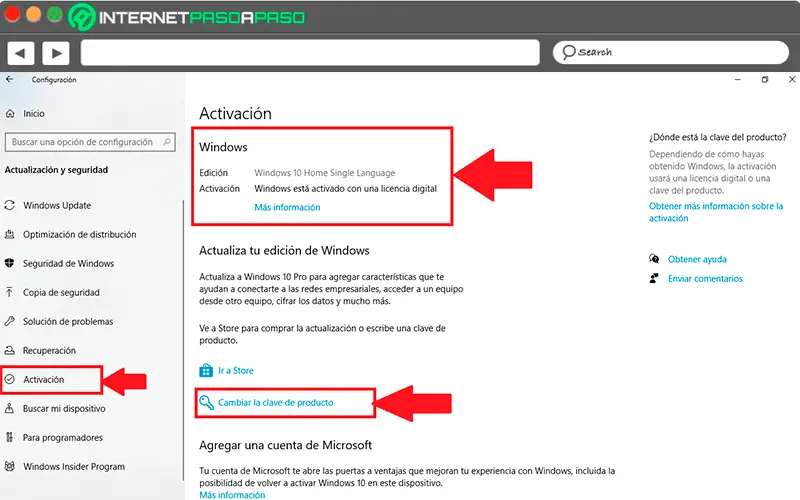
Task: Click the yellow minimize dot
Action: point(34,14)
